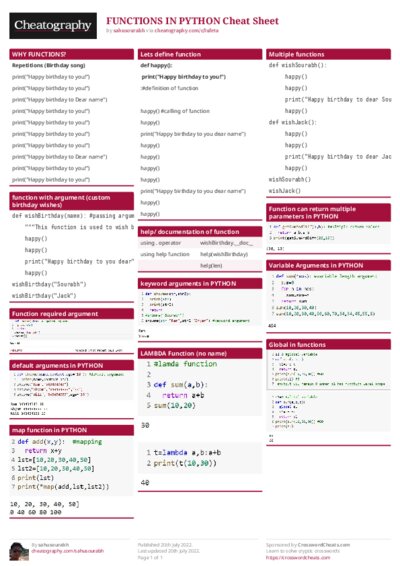
Task: Click the "return a+b" code line
Action: pyautogui.click(x=183, y=395)
